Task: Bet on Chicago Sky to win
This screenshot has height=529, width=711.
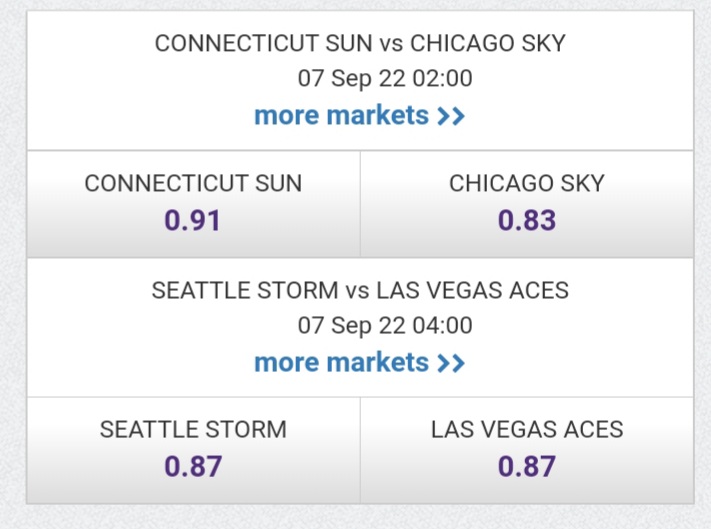Action: pyautogui.click(x=527, y=204)
